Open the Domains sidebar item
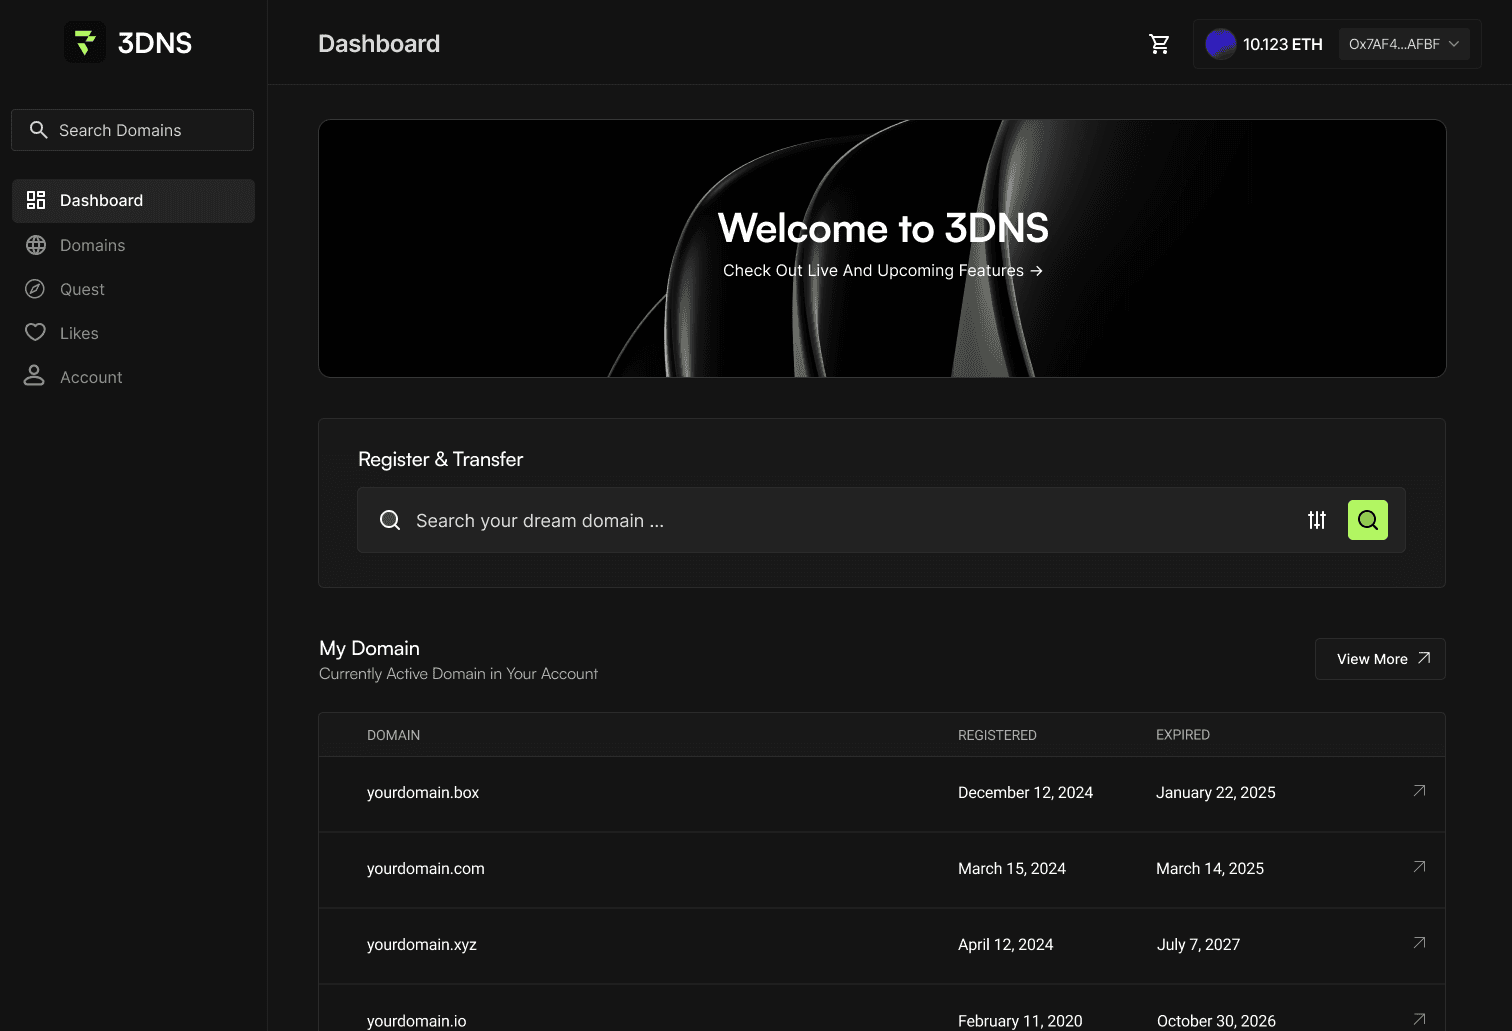Screen dimensions: 1512x1031 tap(92, 245)
